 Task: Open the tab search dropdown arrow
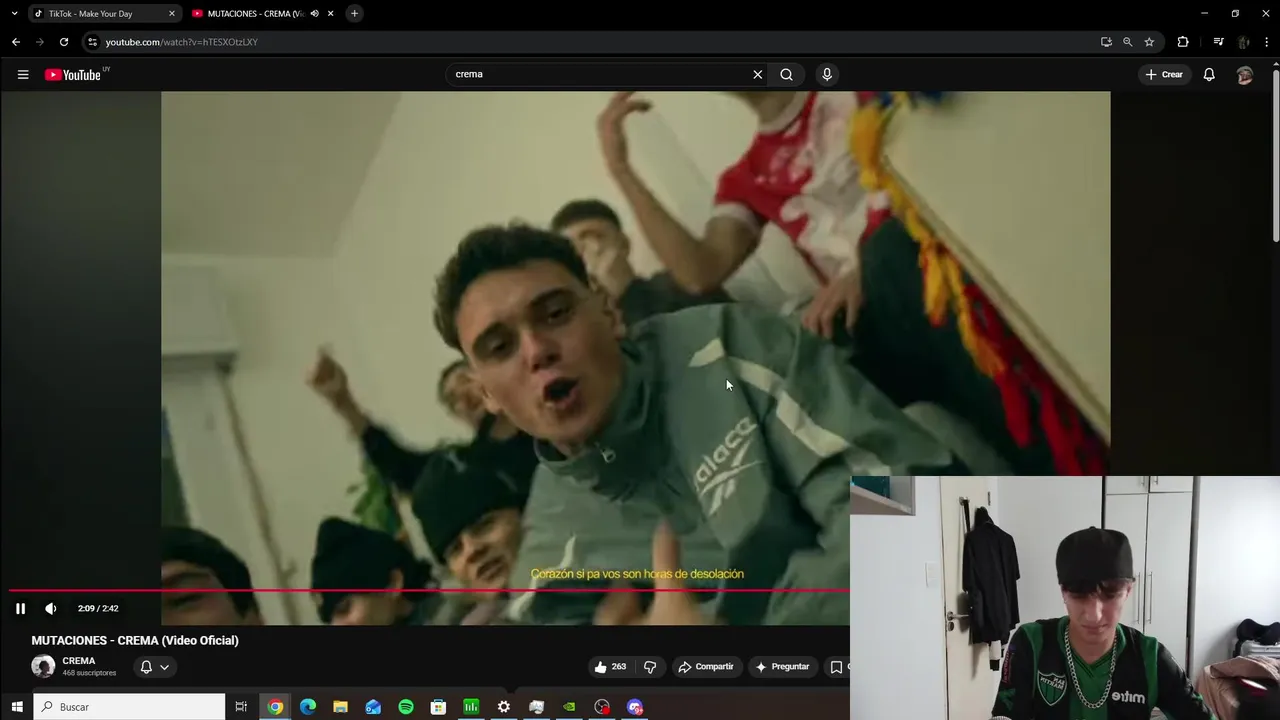14,14
